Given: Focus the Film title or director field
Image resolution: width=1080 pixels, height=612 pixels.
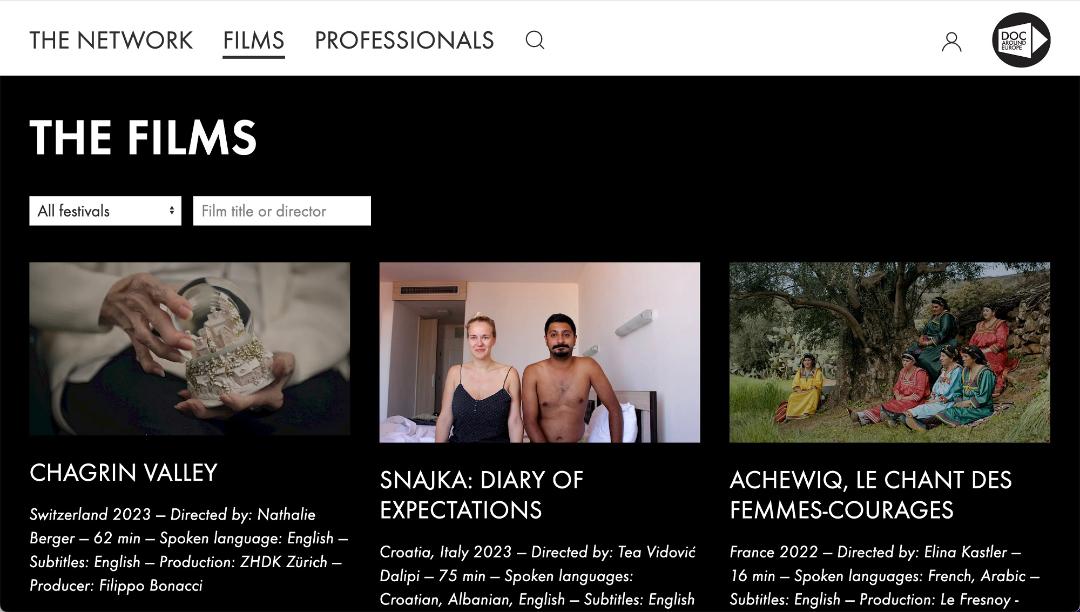Looking at the screenshot, I should [282, 211].
